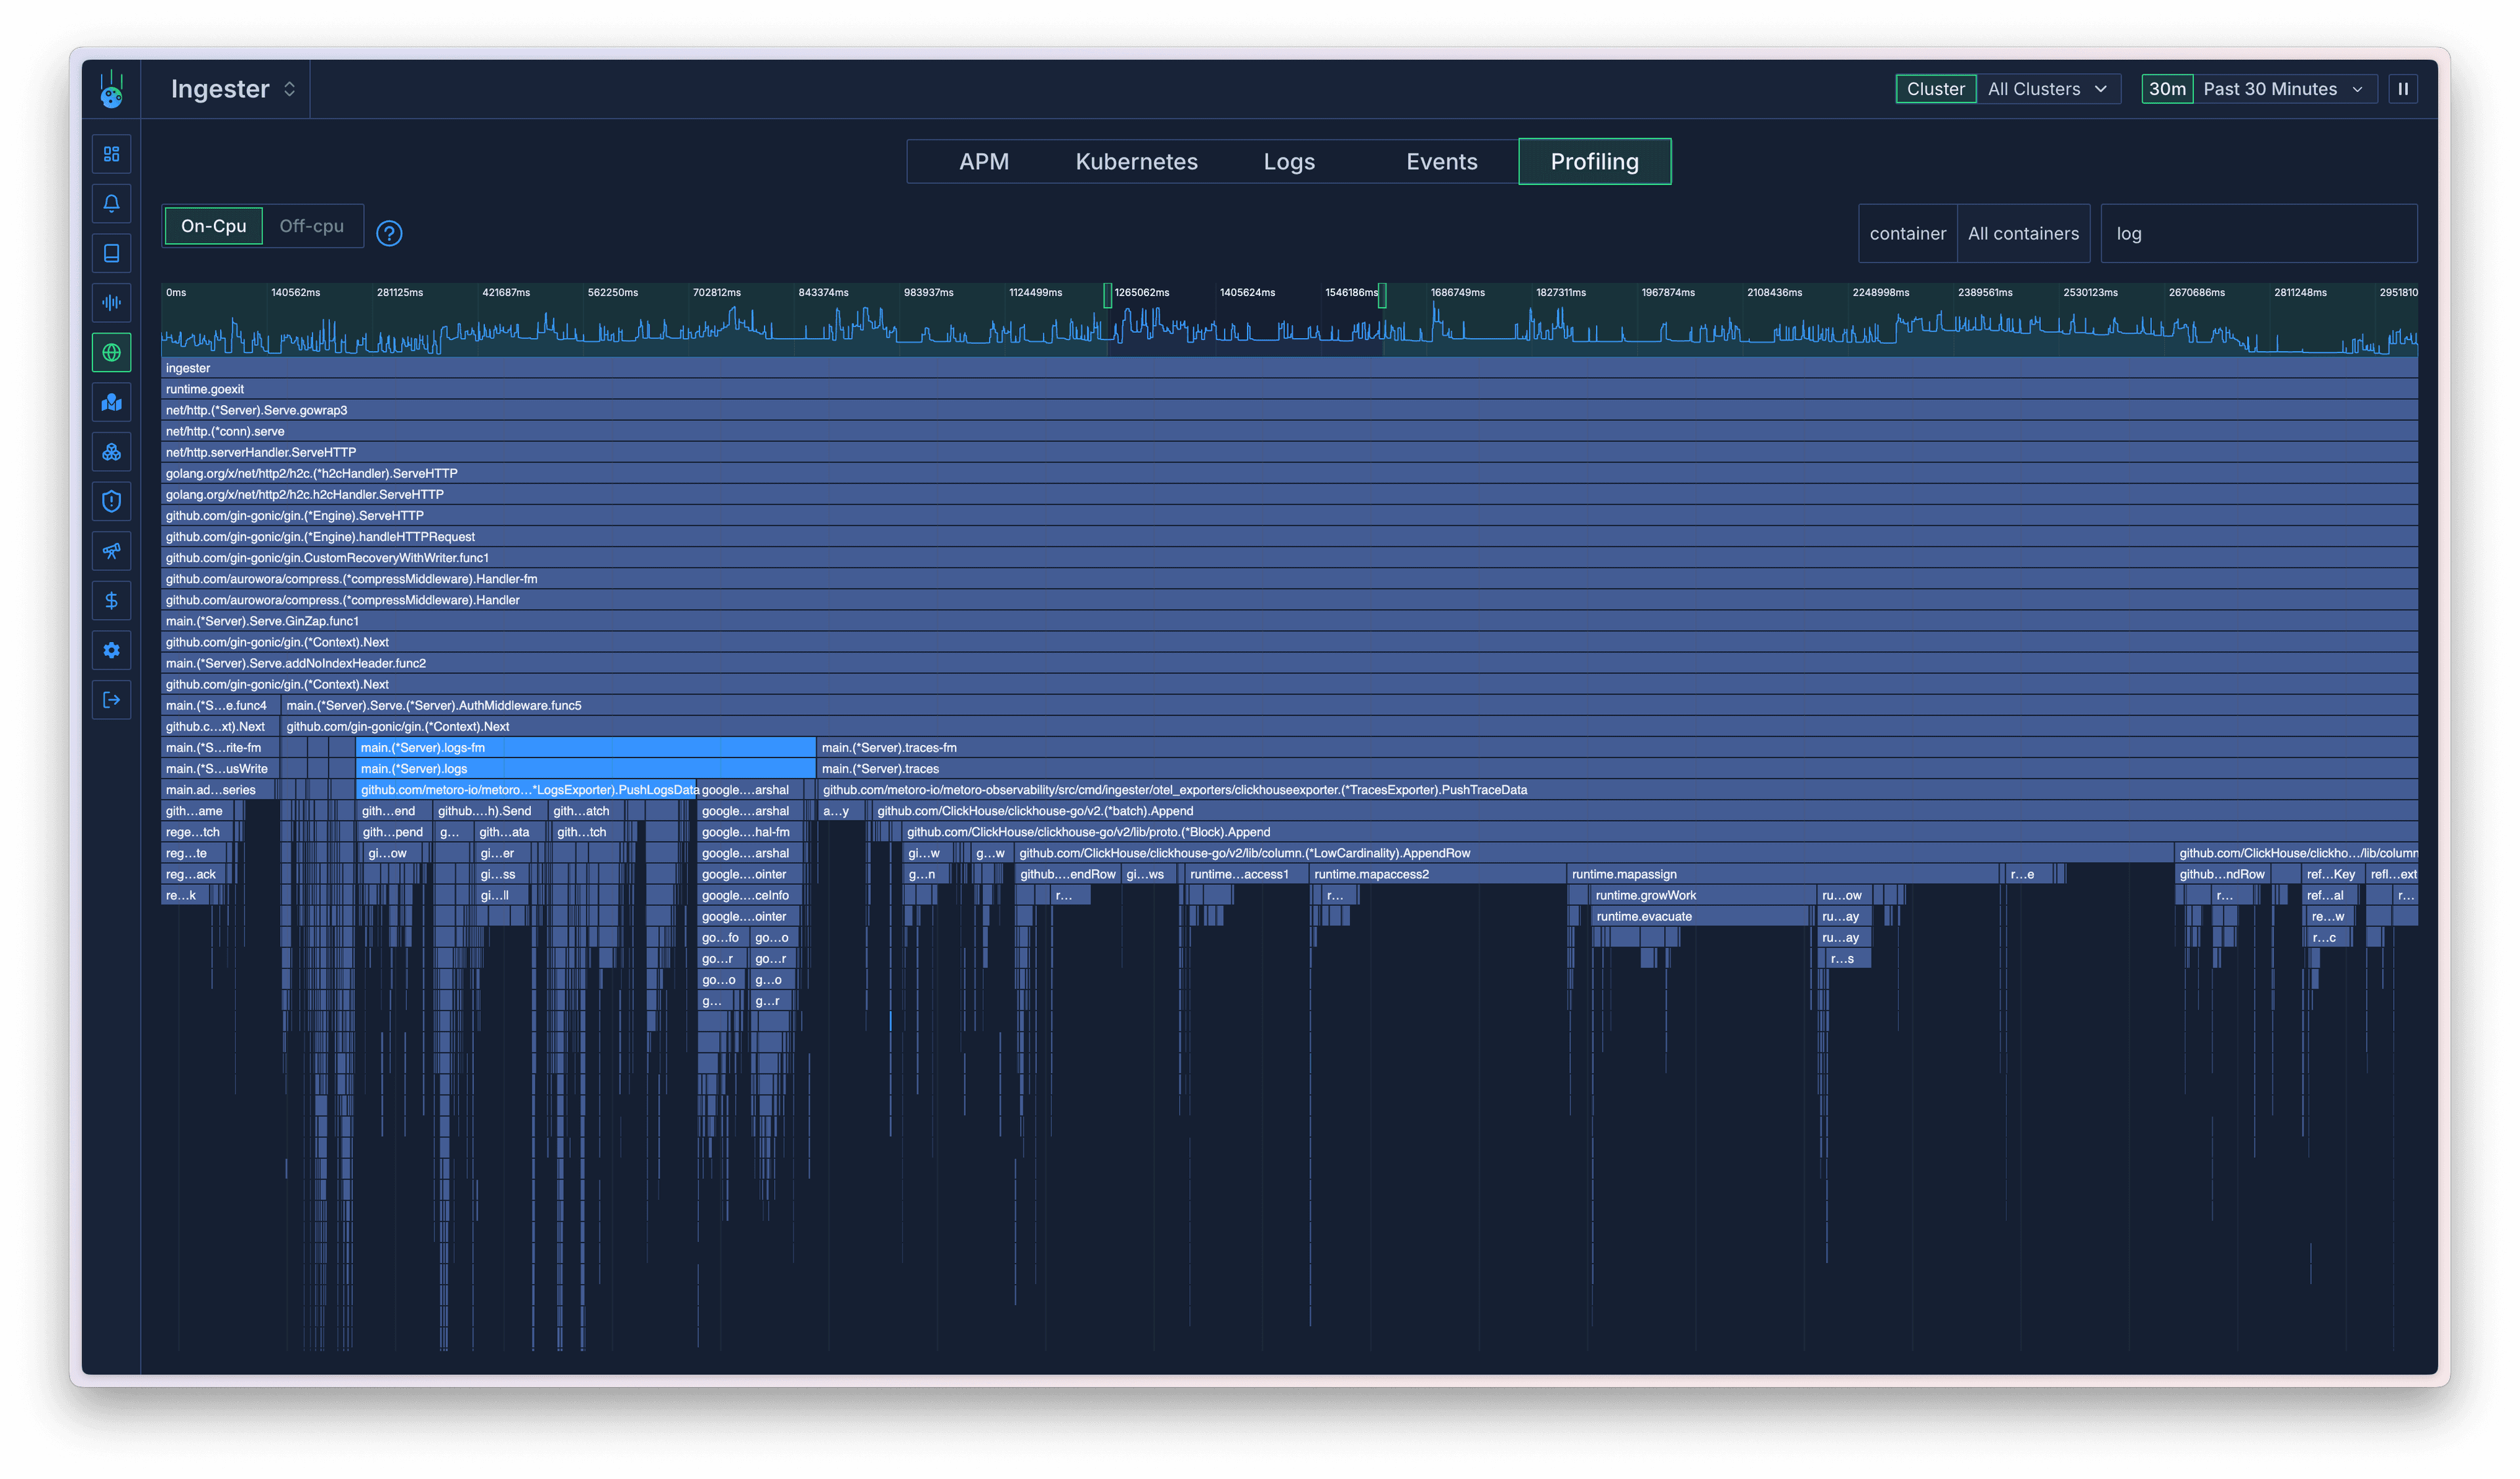
Task: Open settings via the gear icon
Action: 111,650
